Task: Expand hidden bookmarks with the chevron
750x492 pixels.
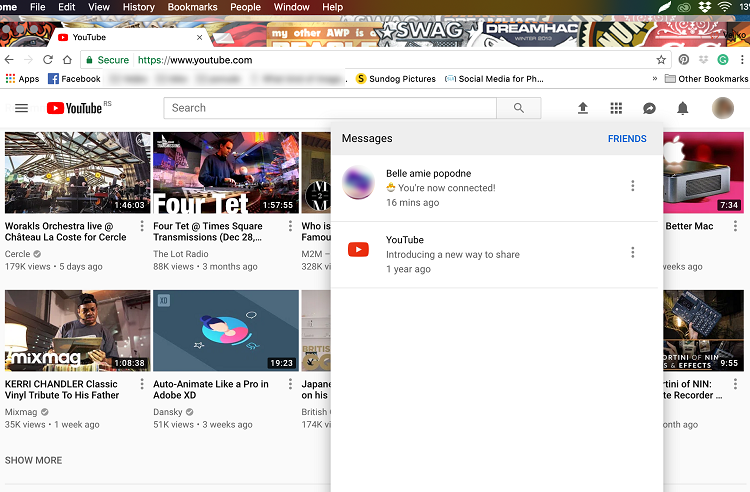Action: [x=654, y=79]
